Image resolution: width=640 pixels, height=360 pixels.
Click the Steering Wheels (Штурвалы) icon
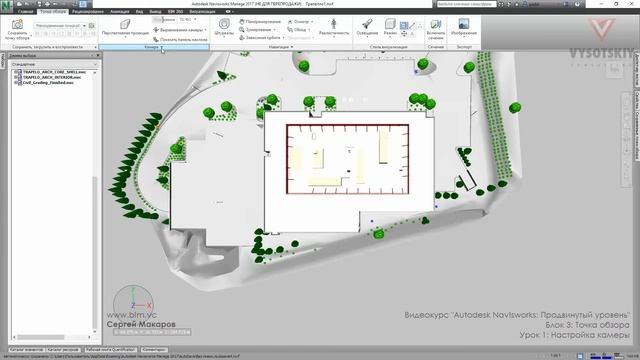tap(224, 24)
